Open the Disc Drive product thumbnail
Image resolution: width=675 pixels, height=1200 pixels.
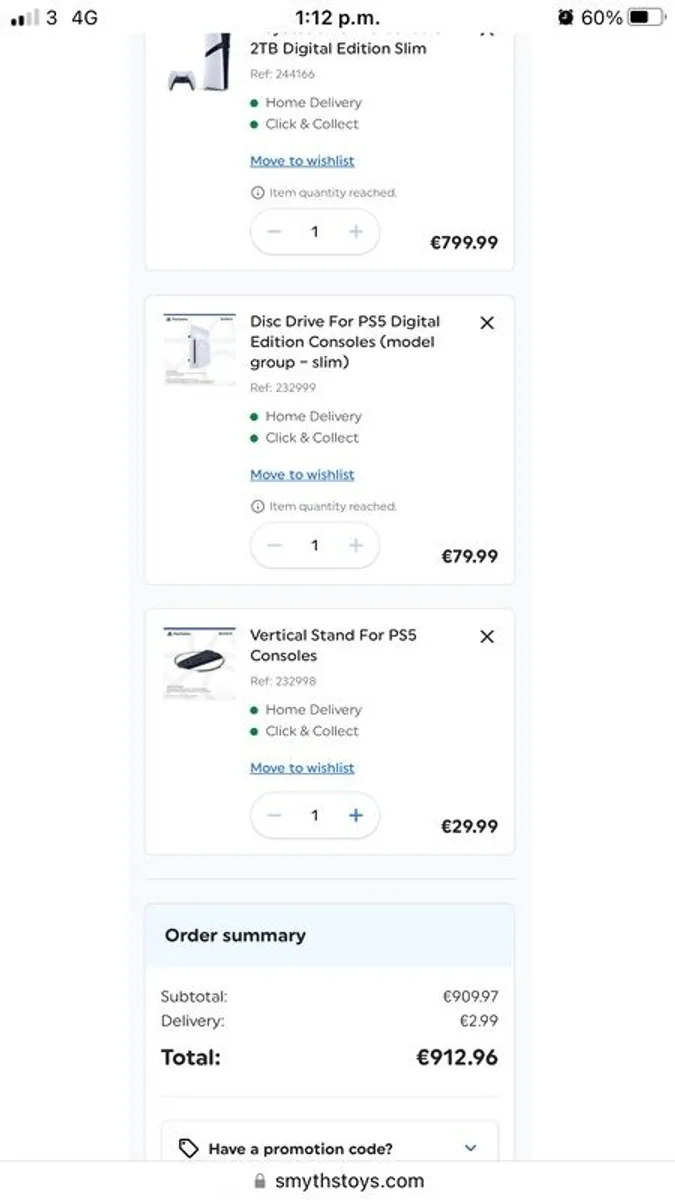tap(199, 350)
